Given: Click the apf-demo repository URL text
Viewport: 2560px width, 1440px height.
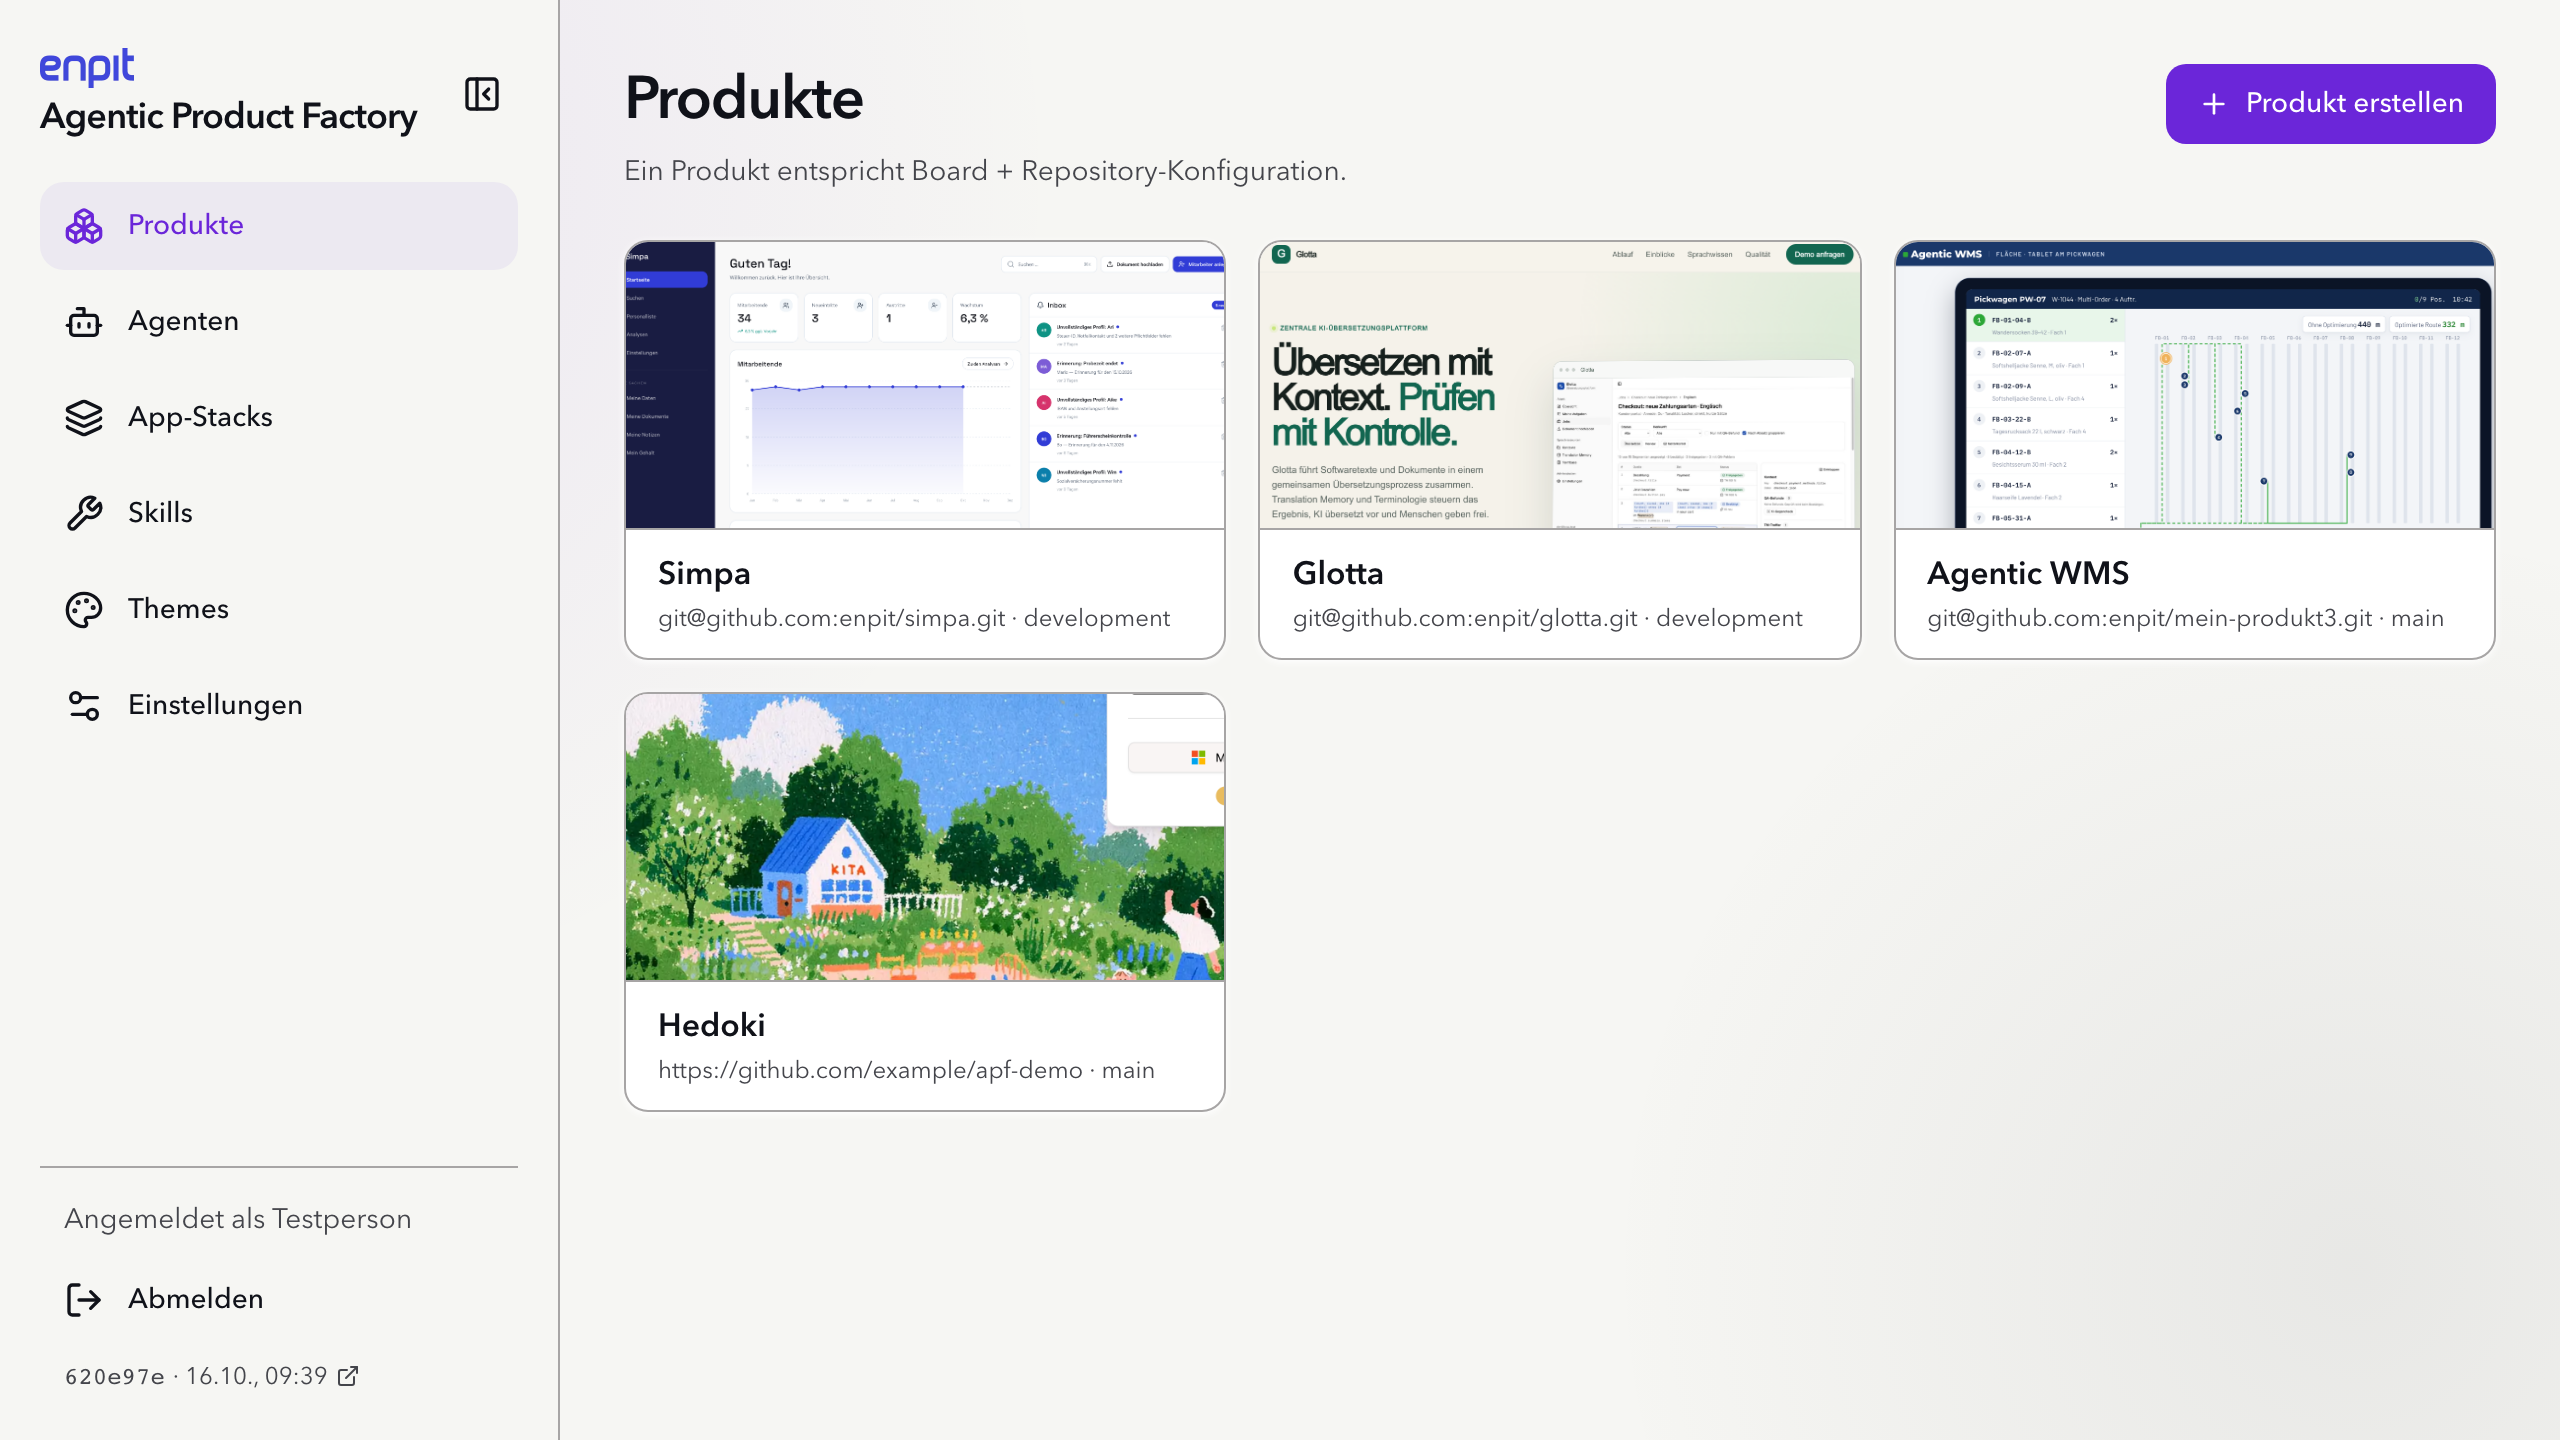Looking at the screenshot, I should click(x=906, y=1071).
